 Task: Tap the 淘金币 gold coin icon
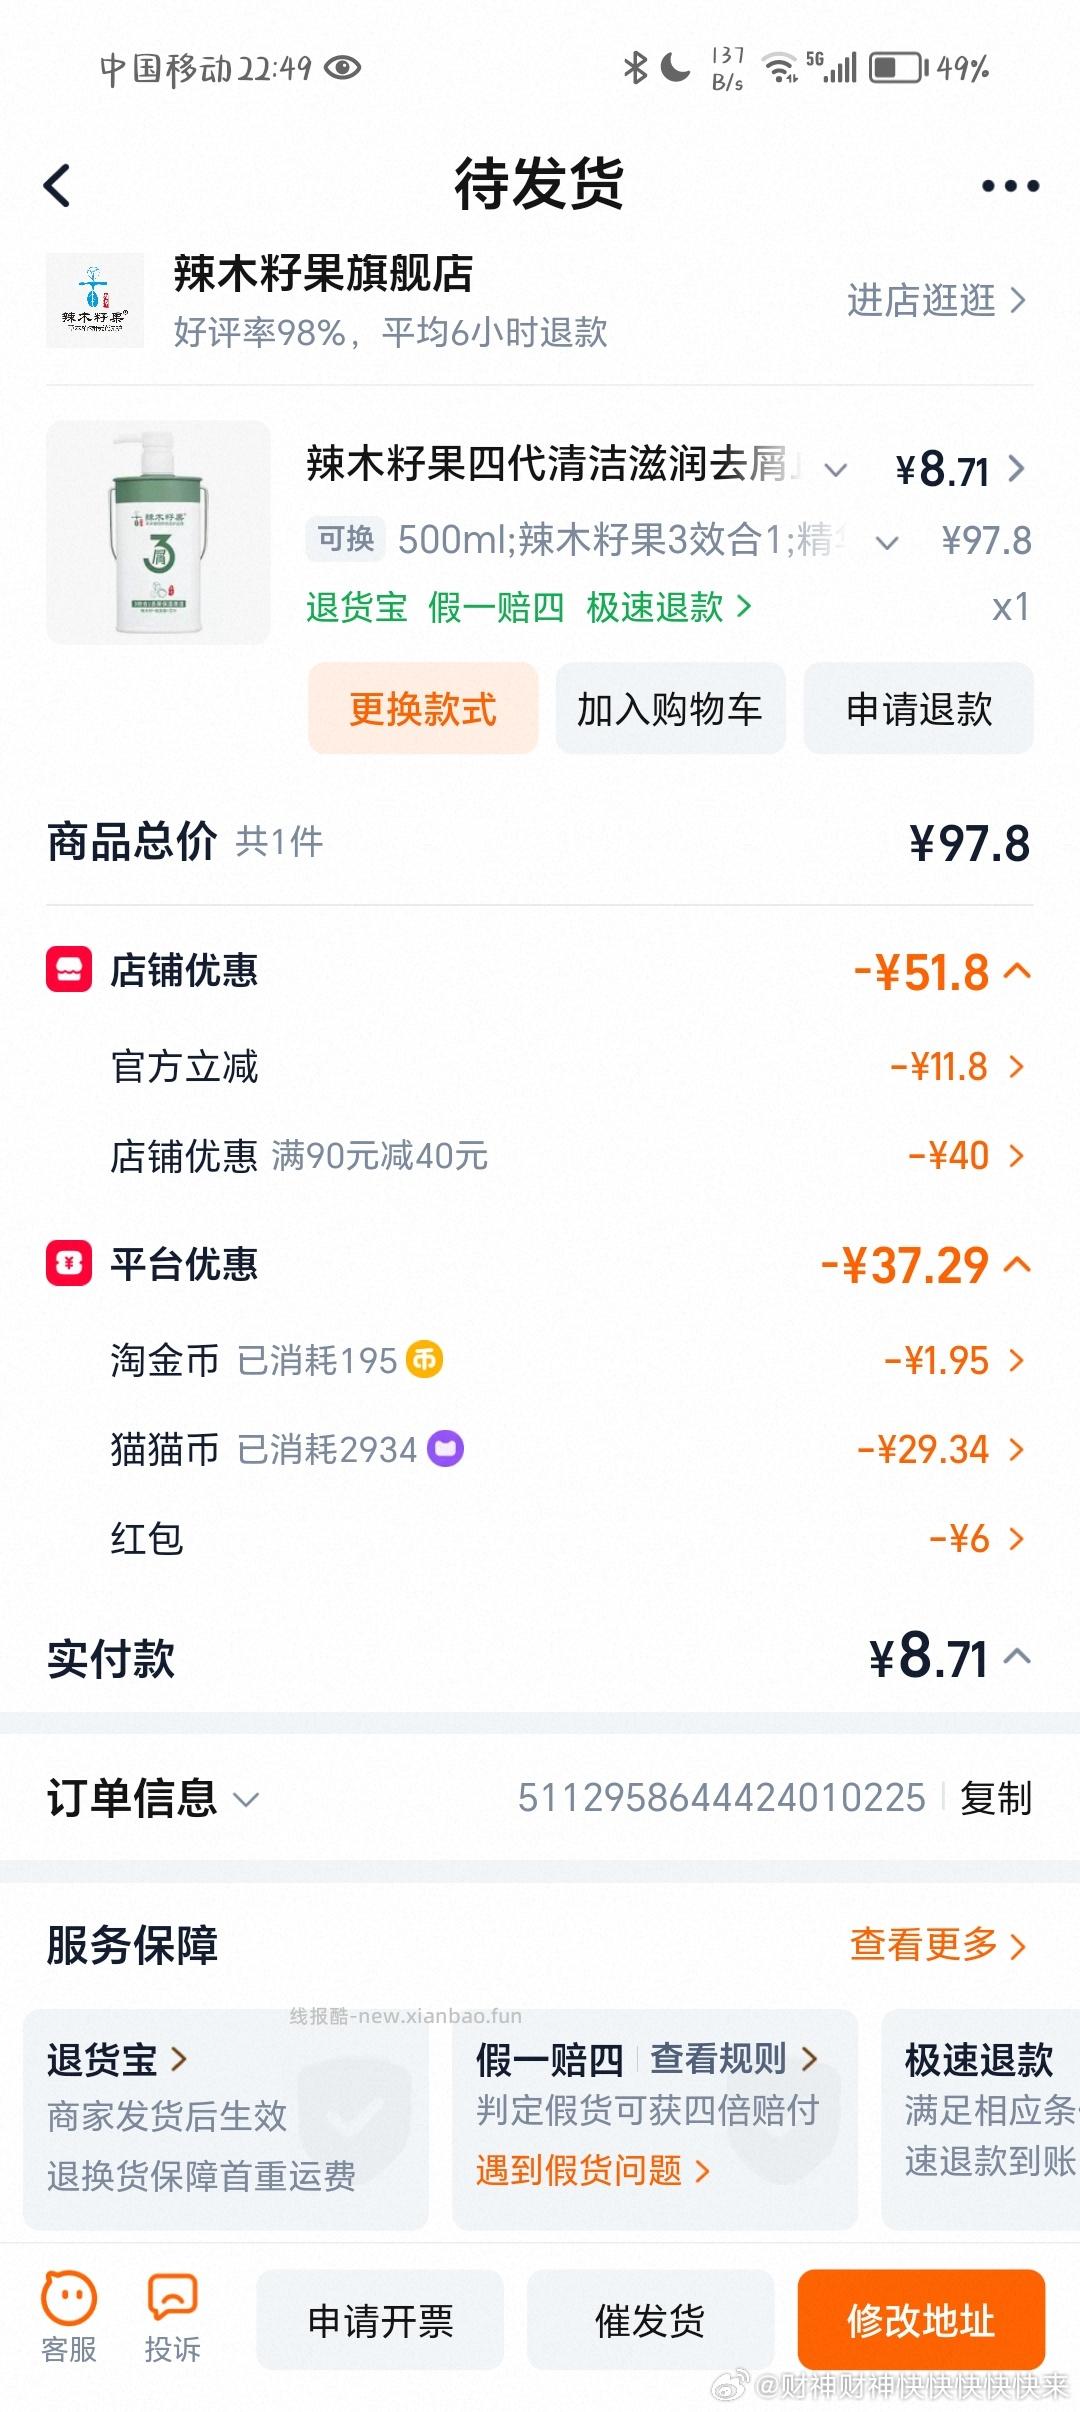(x=424, y=1360)
